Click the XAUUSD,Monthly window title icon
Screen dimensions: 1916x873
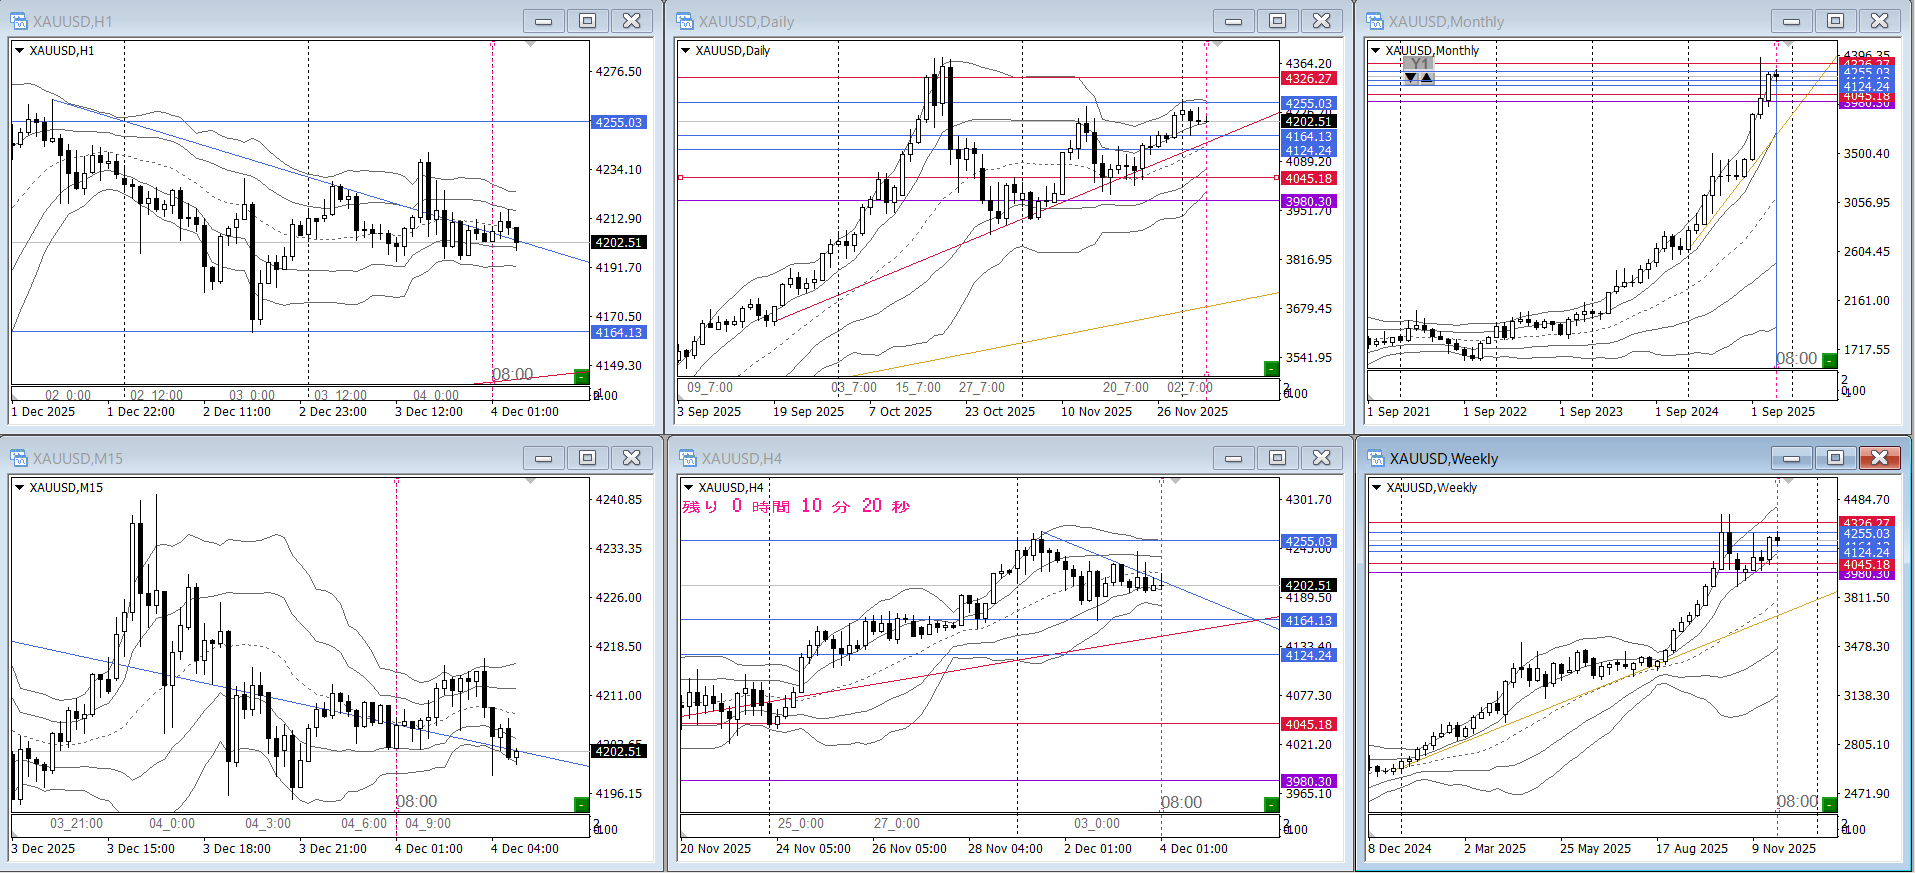coord(1376,21)
